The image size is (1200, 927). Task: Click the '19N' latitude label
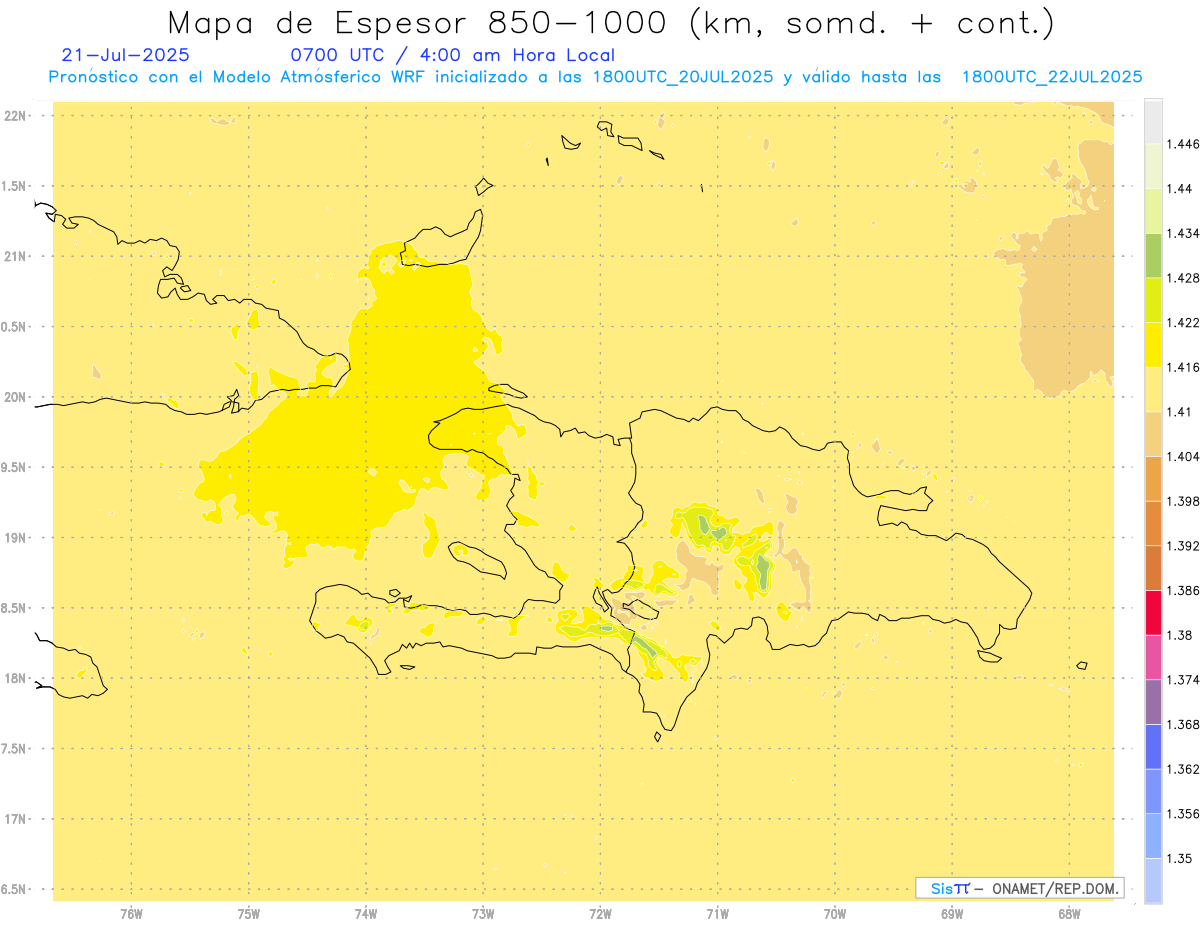(17, 538)
